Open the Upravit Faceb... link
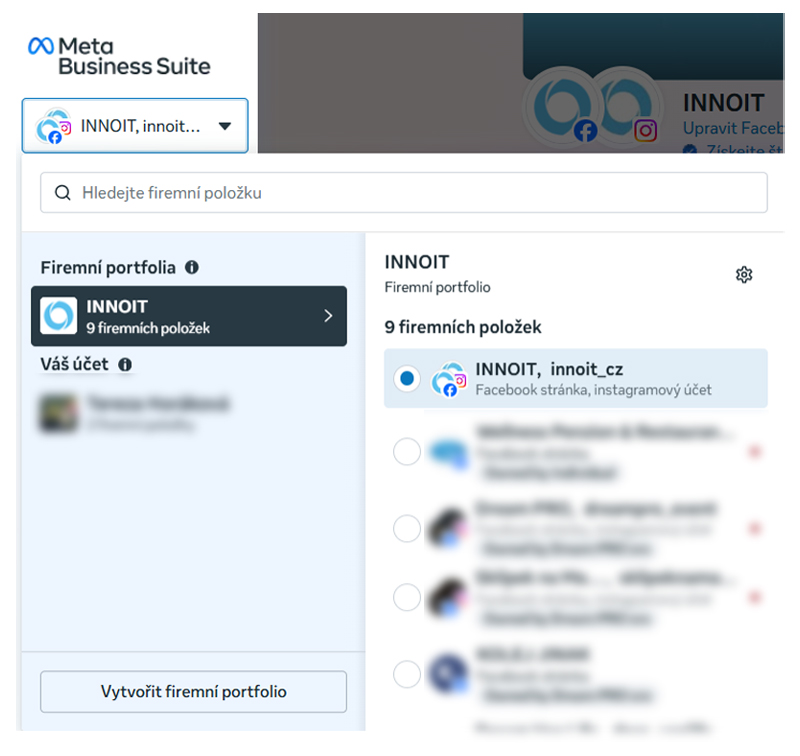Viewport: 800px width, 756px height. coord(733,128)
